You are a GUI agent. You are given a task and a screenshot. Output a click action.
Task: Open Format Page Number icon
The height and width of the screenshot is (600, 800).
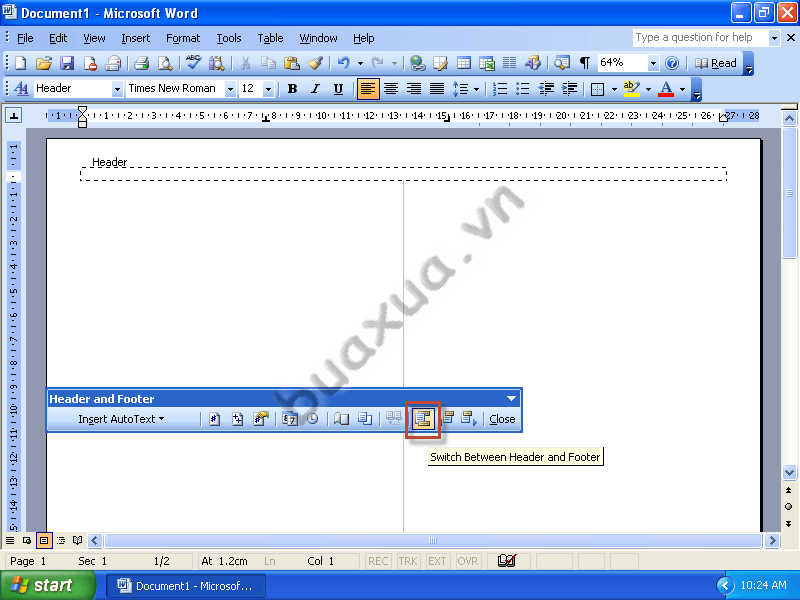pyautogui.click(x=261, y=419)
